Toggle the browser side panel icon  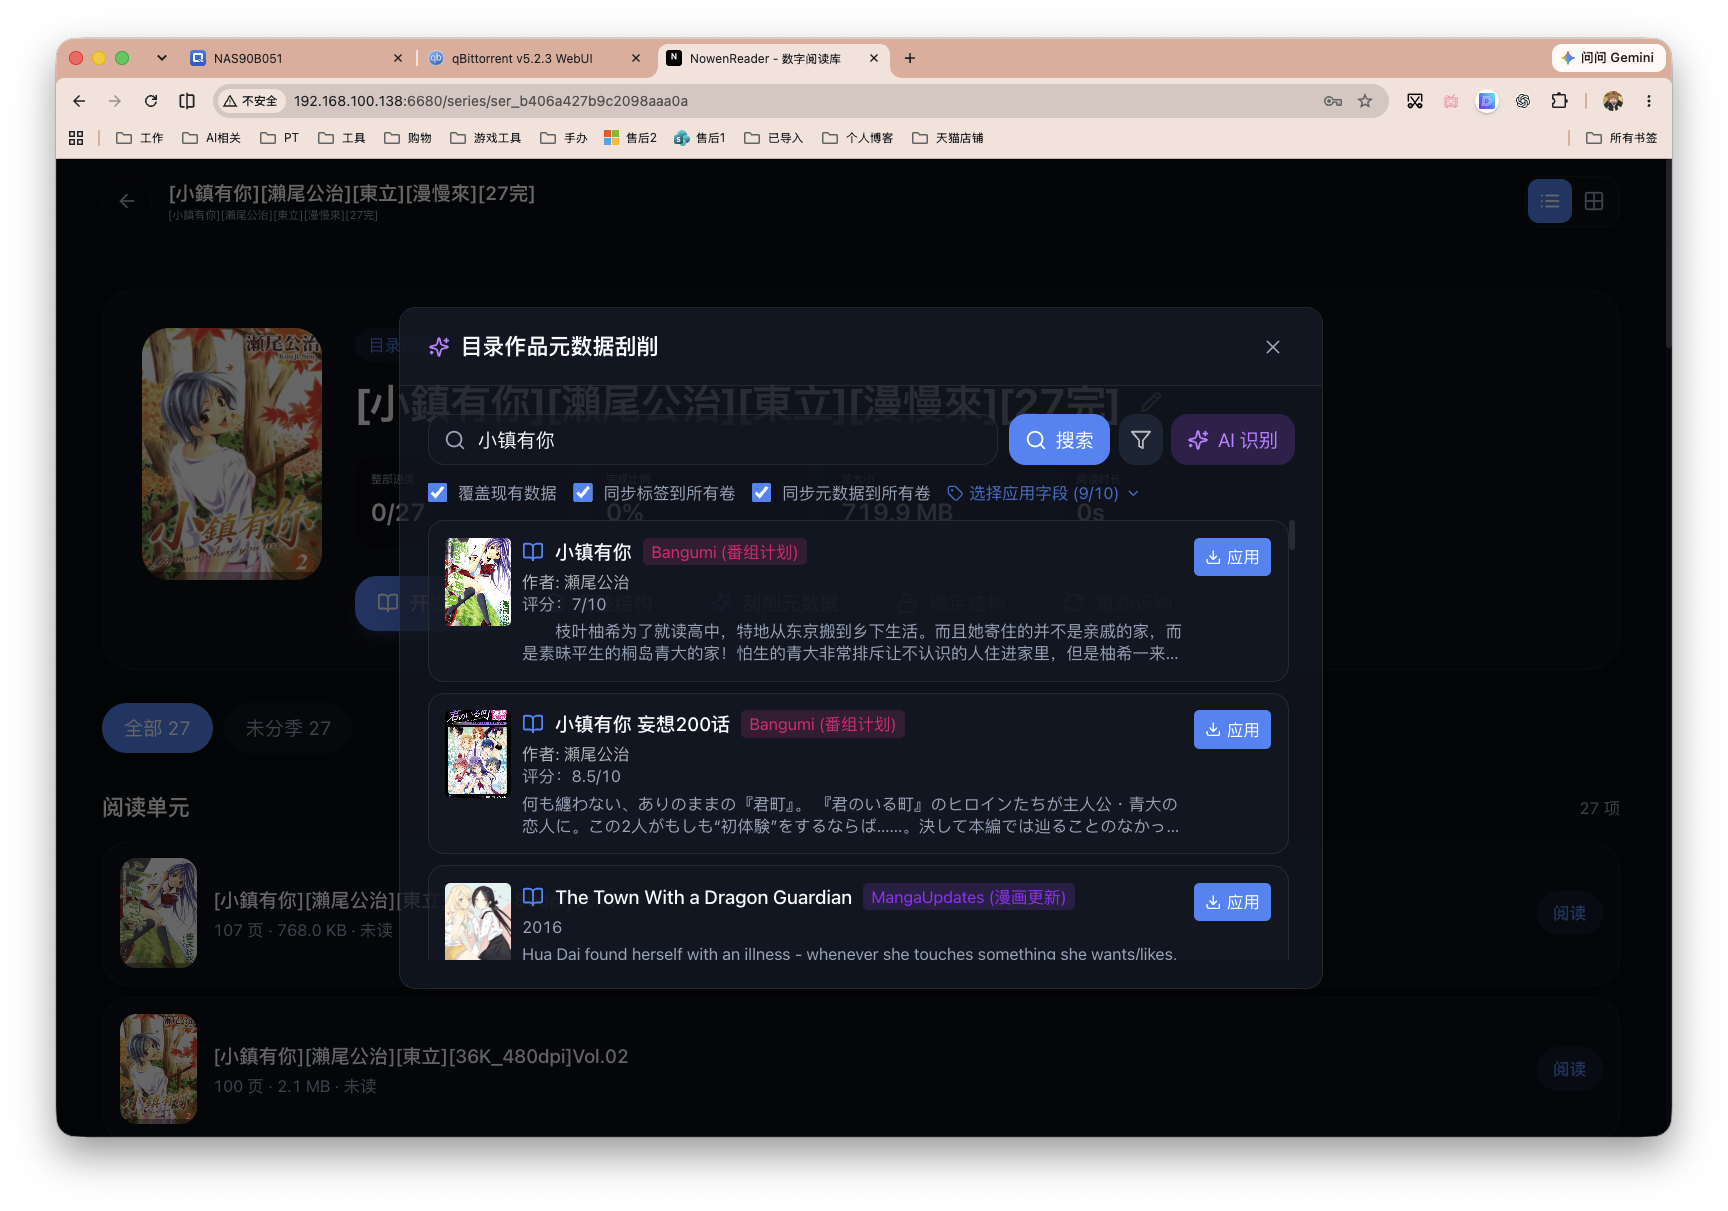[x=187, y=101]
